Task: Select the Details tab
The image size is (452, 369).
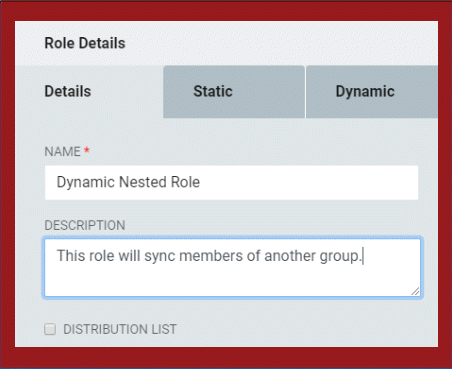Action: click(89, 92)
